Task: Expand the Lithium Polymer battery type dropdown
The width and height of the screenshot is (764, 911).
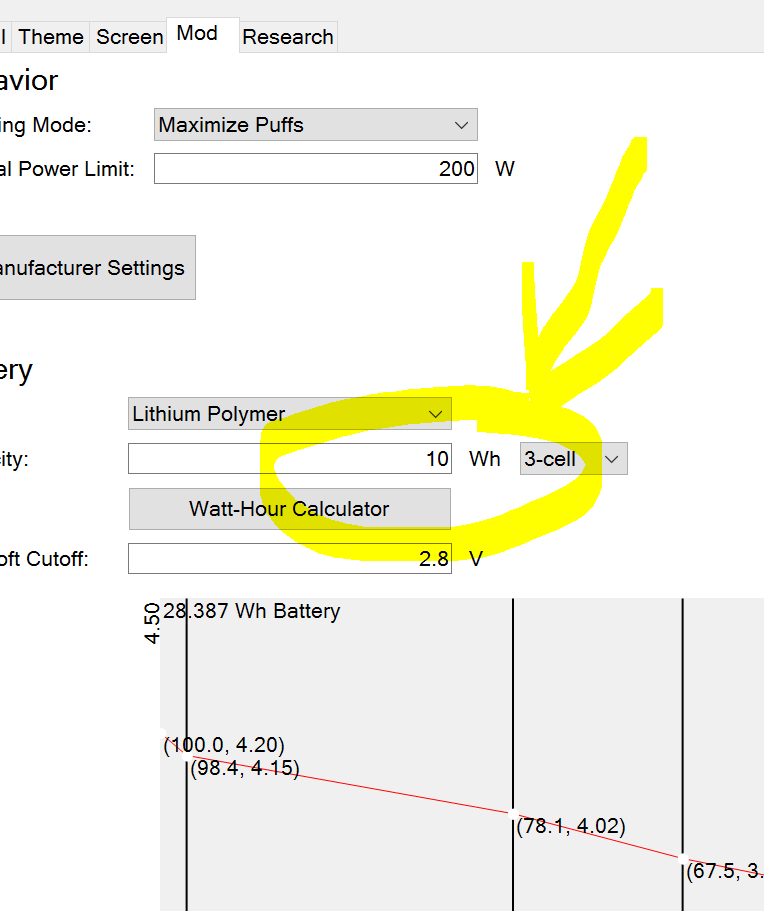Action: tap(290, 414)
